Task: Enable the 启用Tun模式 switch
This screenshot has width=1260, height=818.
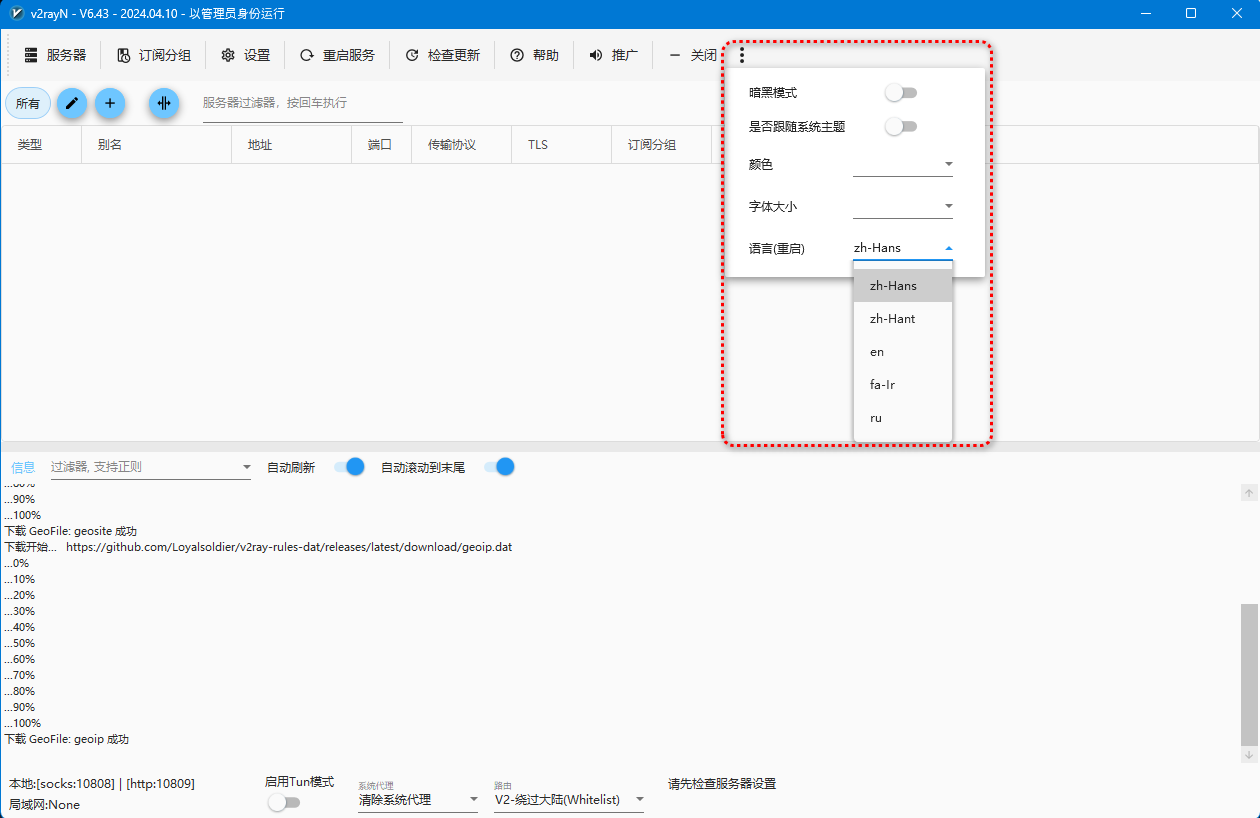Action: tap(284, 802)
